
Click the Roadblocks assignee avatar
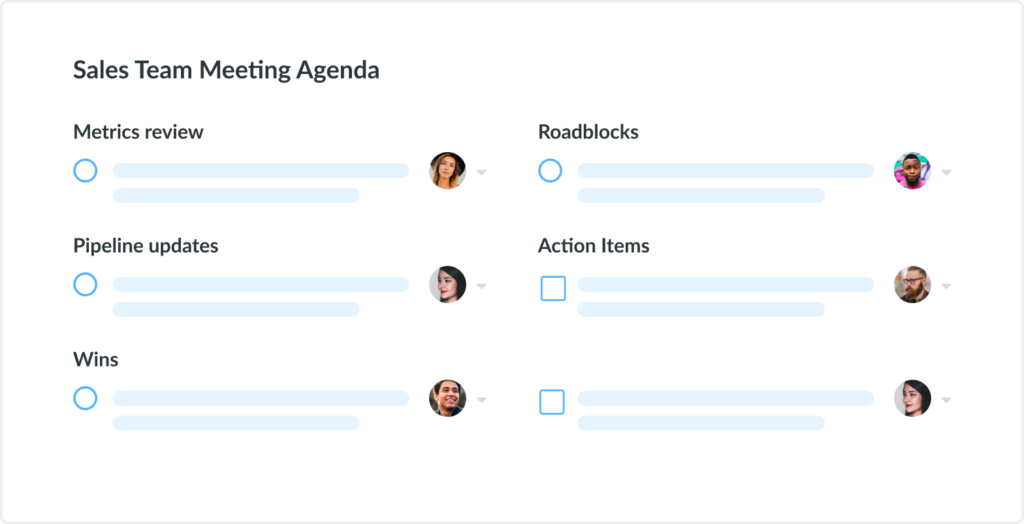click(912, 171)
